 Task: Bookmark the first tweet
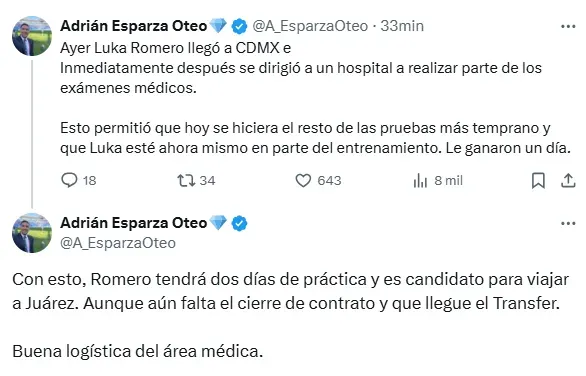(538, 181)
